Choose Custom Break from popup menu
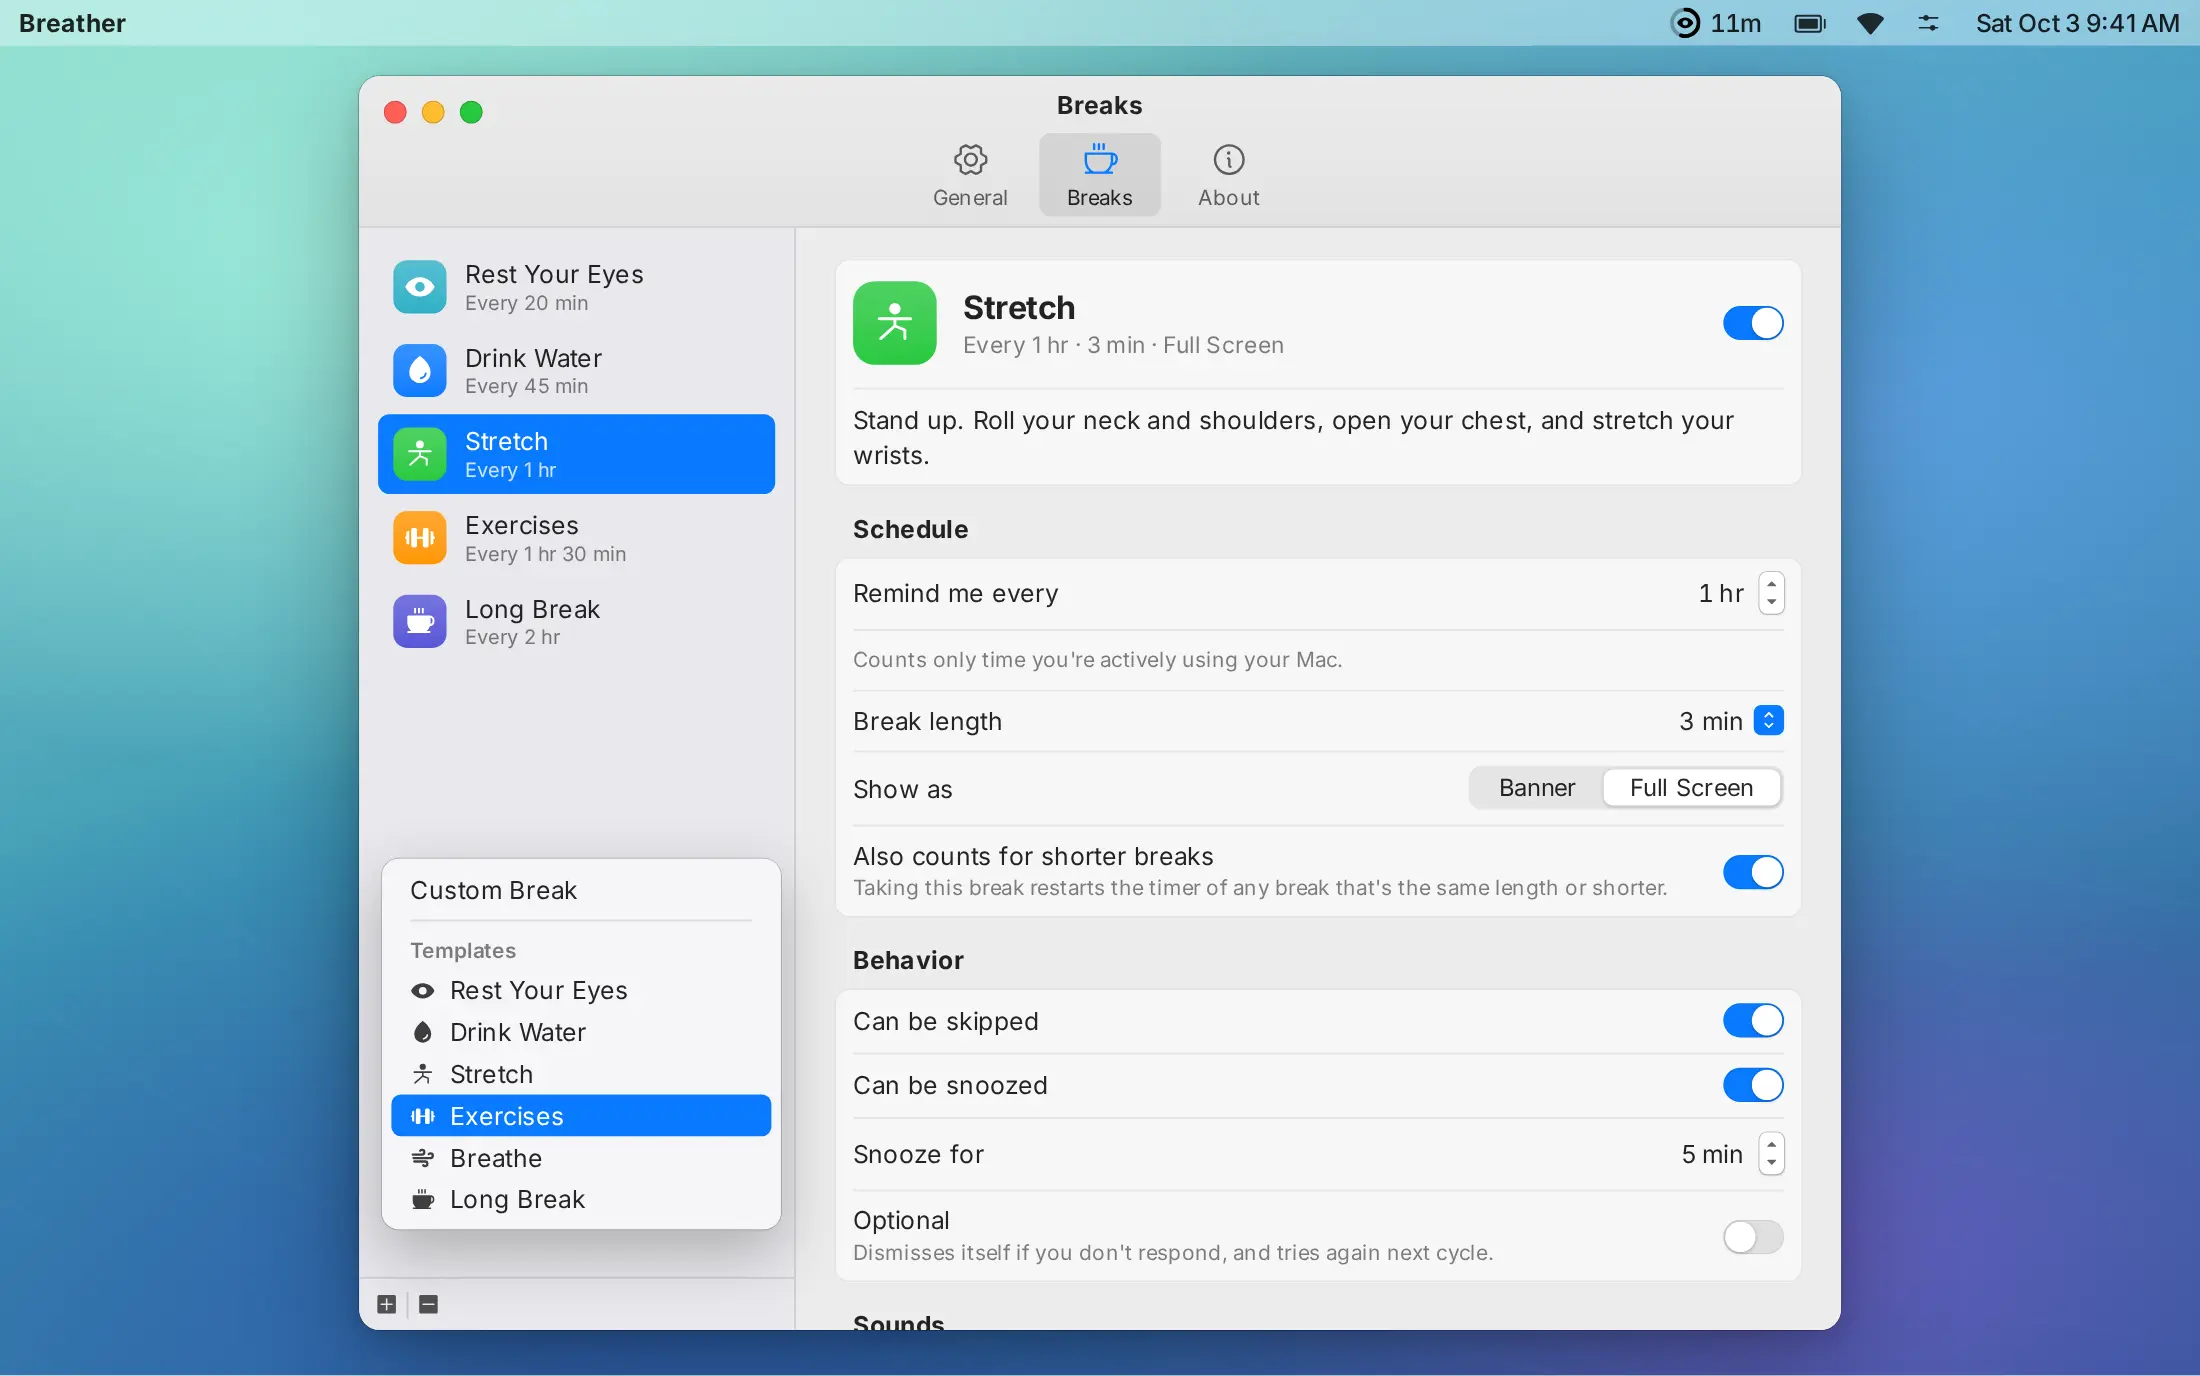Image resolution: width=2200 pixels, height=1376 pixels. coord(581,890)
